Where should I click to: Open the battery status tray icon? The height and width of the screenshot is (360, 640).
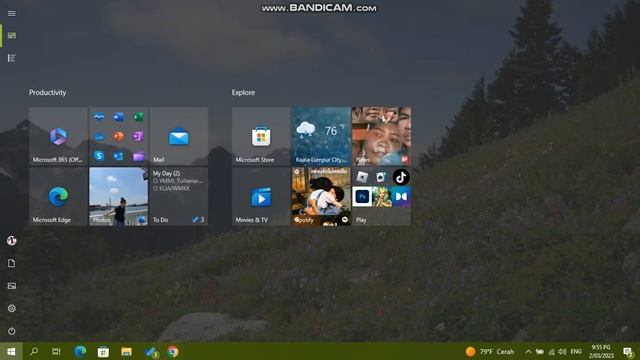pos(540,351)
